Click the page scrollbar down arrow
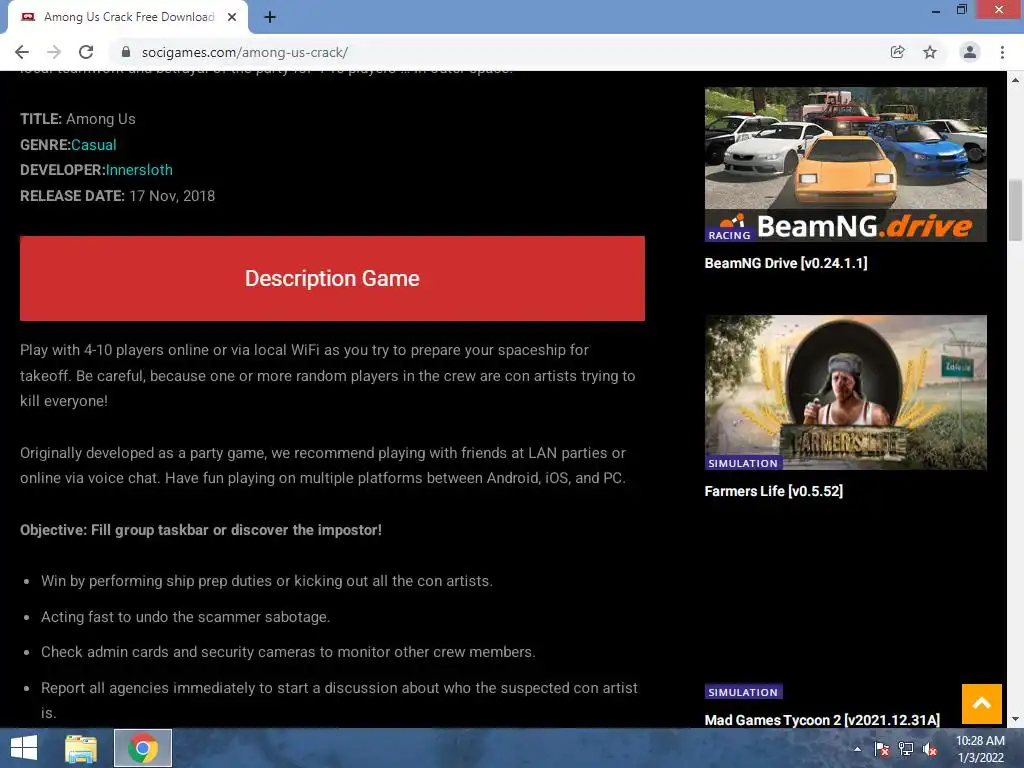 tap(1015, 719)
